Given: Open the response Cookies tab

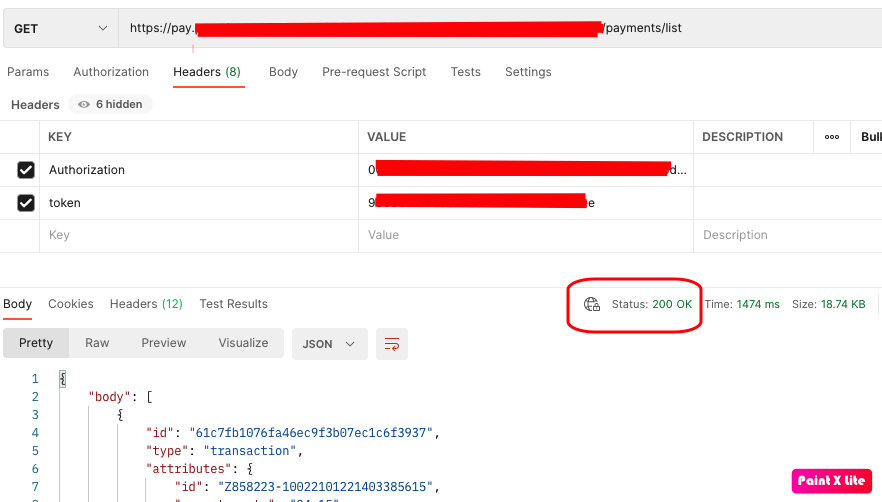Looking at the screenshot, I should [x=71, y=304].
